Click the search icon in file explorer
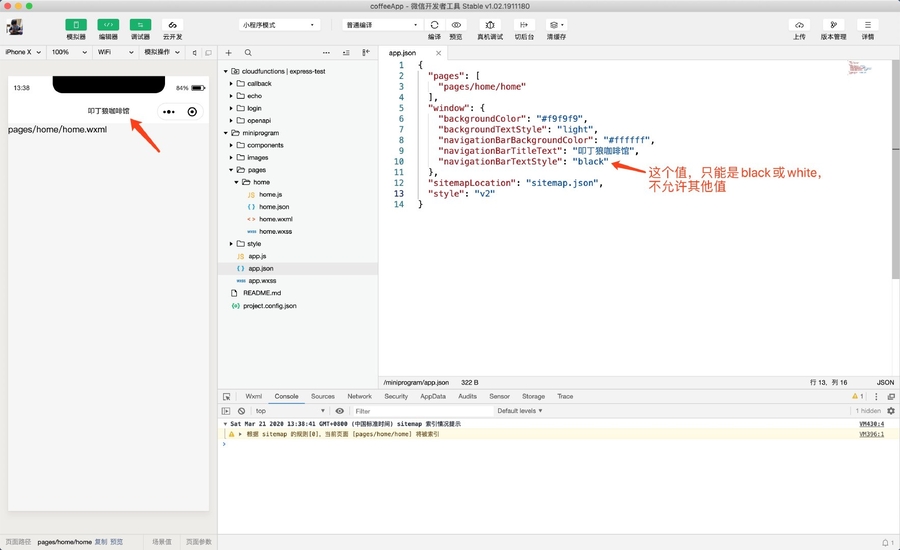This screenshot has width=900, height=550. 248,52
